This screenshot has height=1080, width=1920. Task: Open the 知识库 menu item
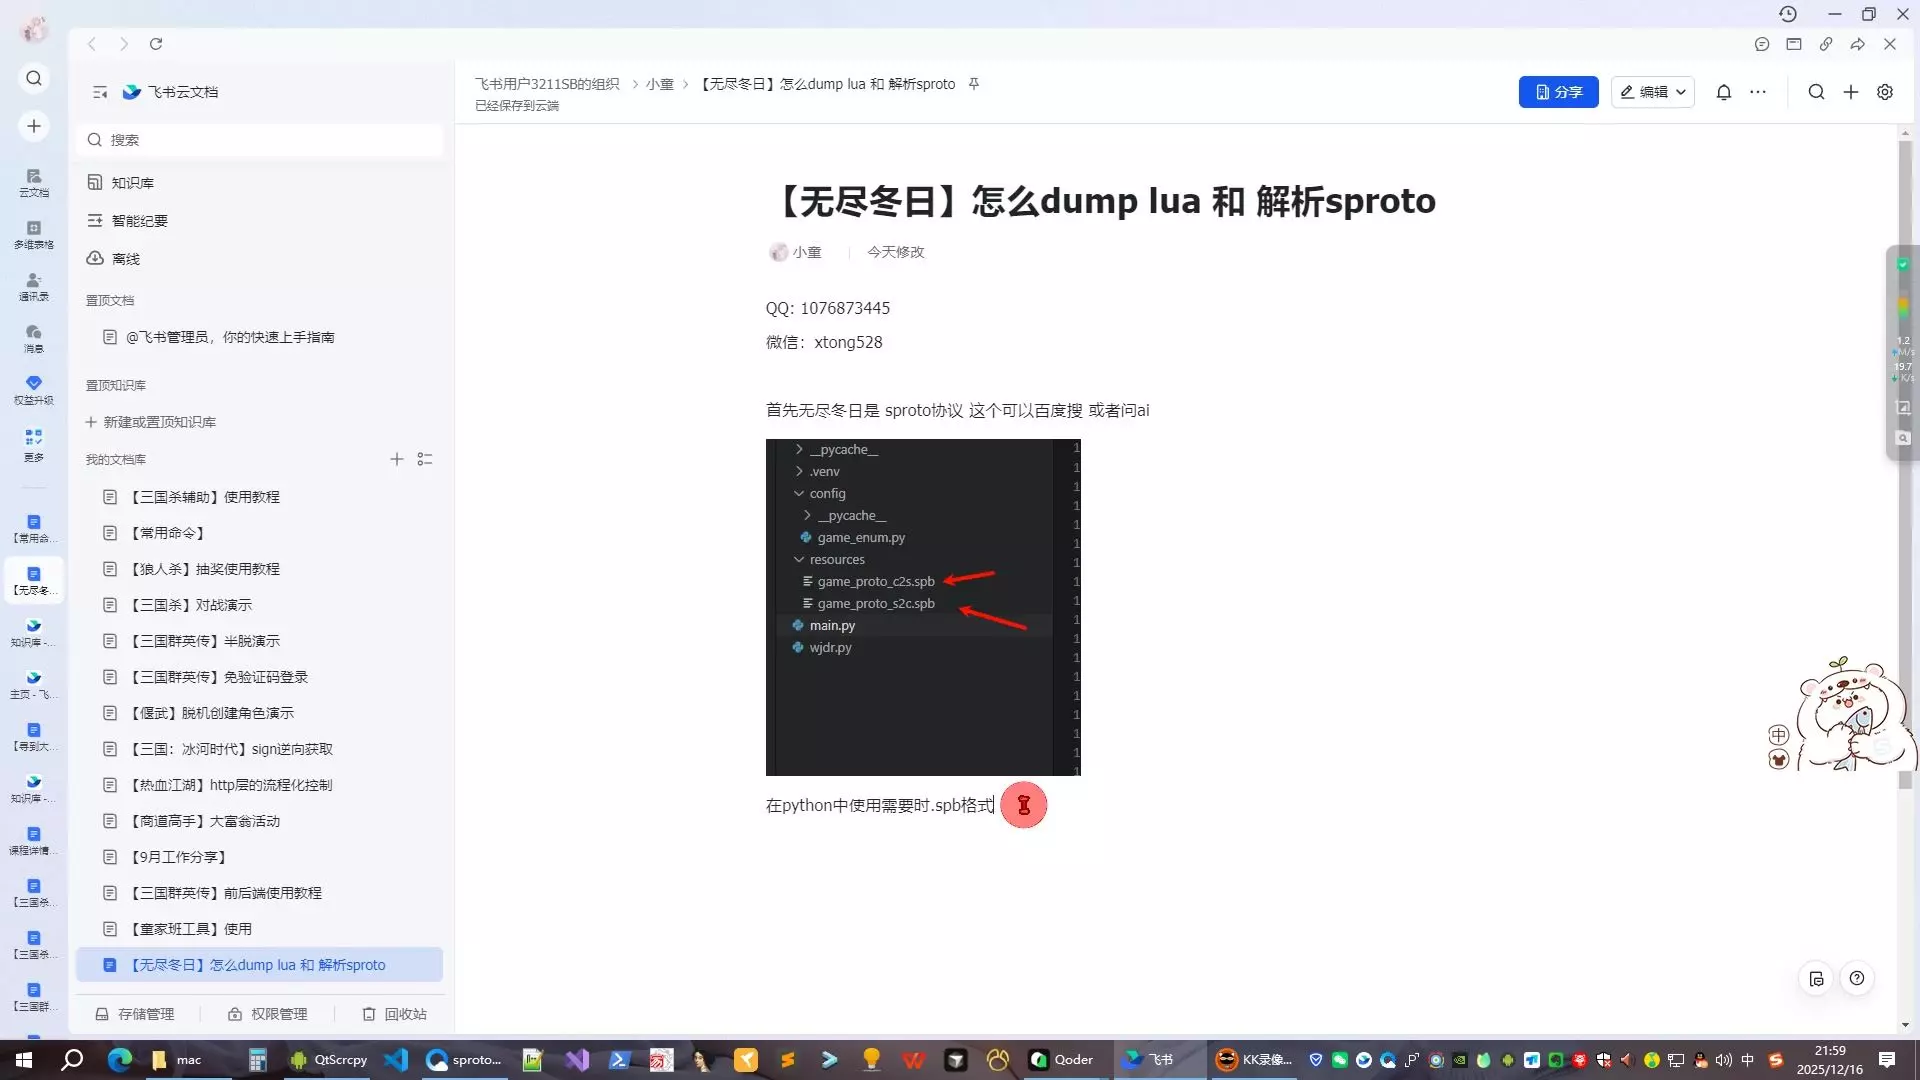132,183
